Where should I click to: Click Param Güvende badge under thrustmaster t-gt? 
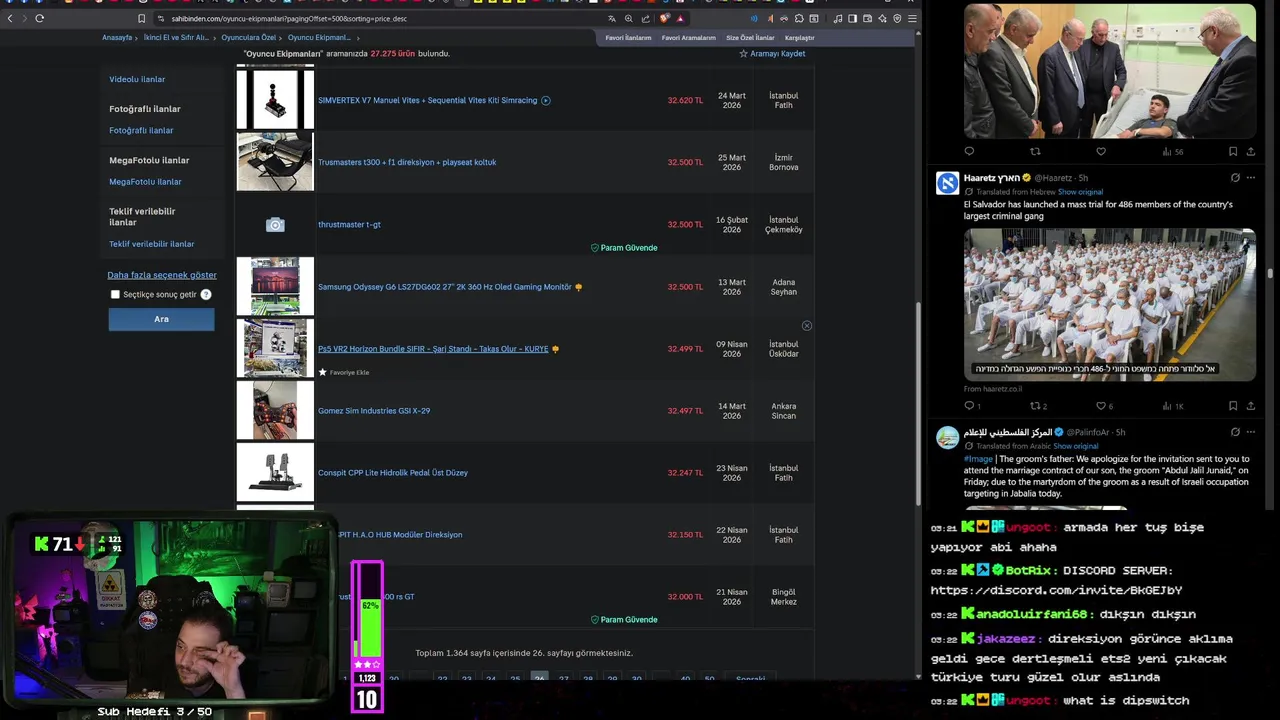click(624, 248)
